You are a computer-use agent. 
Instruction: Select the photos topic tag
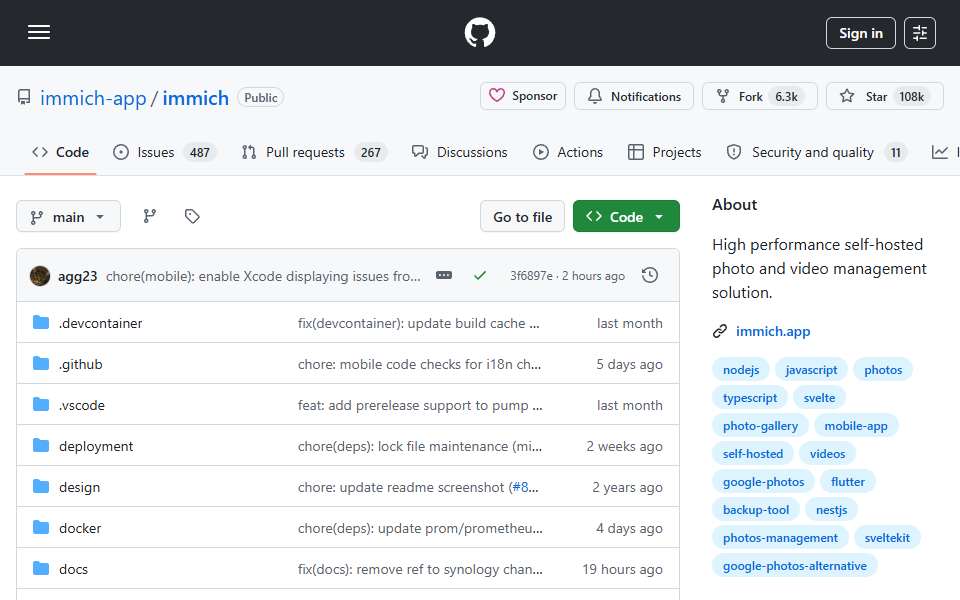pos(883,370)
